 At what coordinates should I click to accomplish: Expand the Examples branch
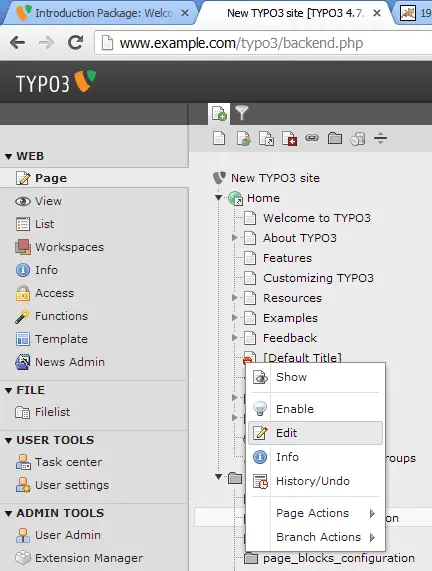pos(235,318)
